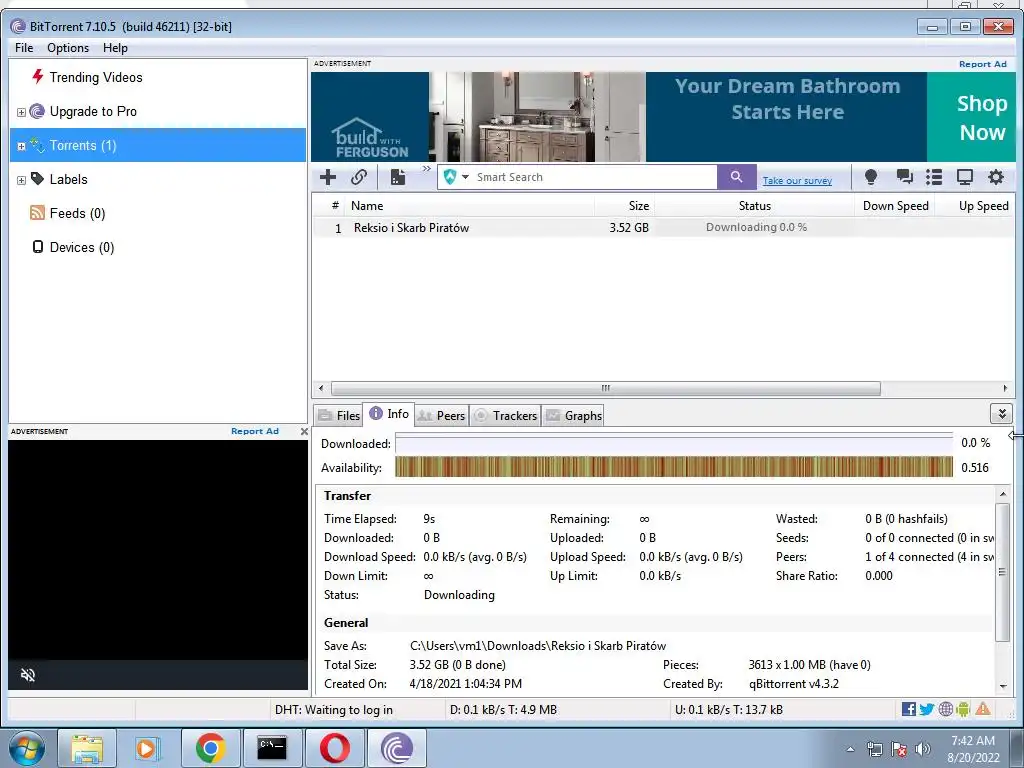Click the right arrow of horizontal scrollbar
The height and width of the screenshot is (768, 1024).
[x=1005, y=389]
